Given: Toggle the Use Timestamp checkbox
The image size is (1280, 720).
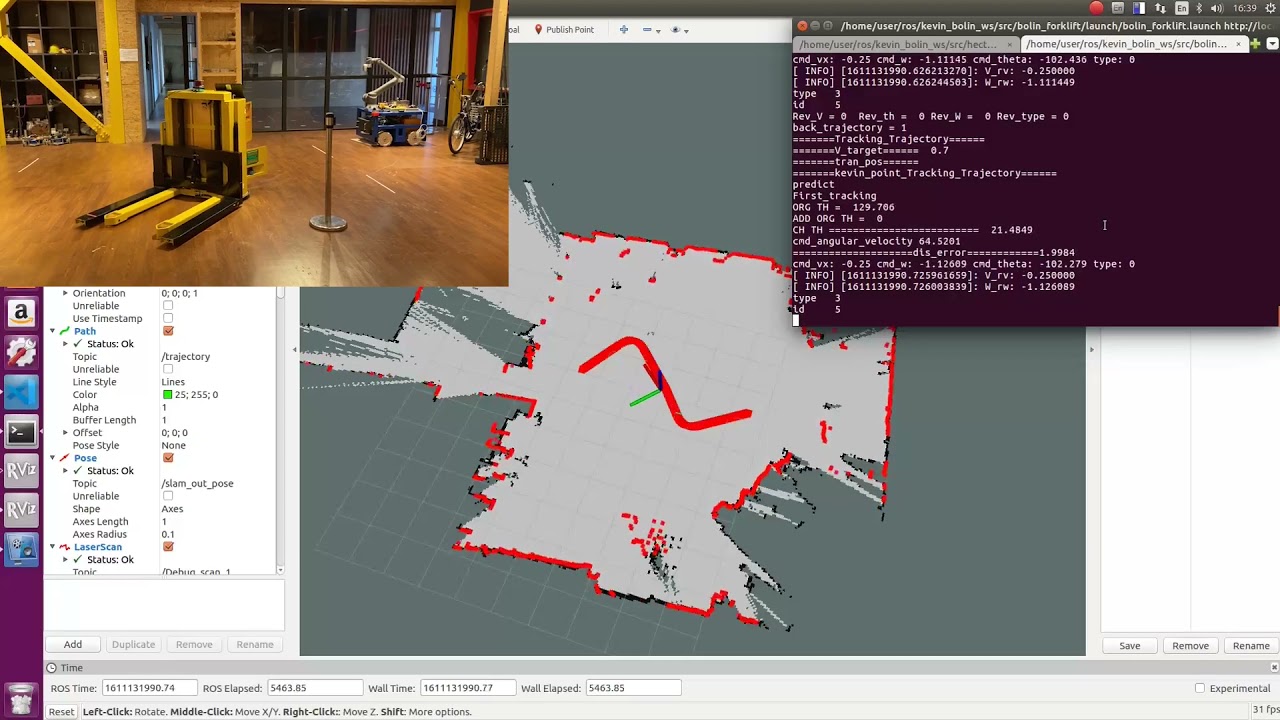Looking at the screenshot, I should click(x=168, y=318).
